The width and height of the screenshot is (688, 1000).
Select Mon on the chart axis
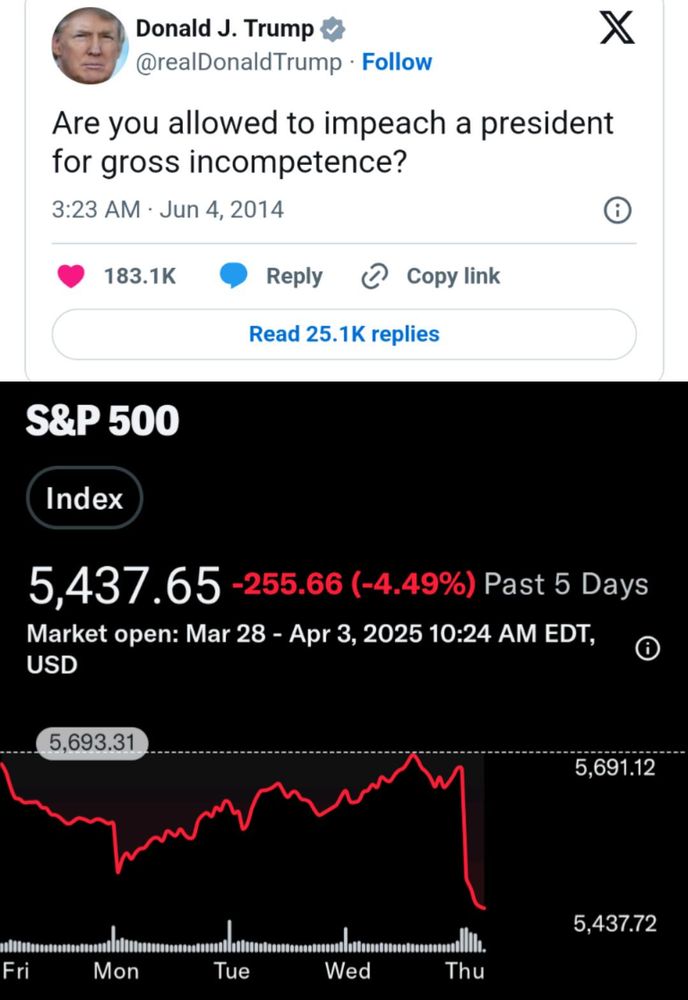[116, 971]
